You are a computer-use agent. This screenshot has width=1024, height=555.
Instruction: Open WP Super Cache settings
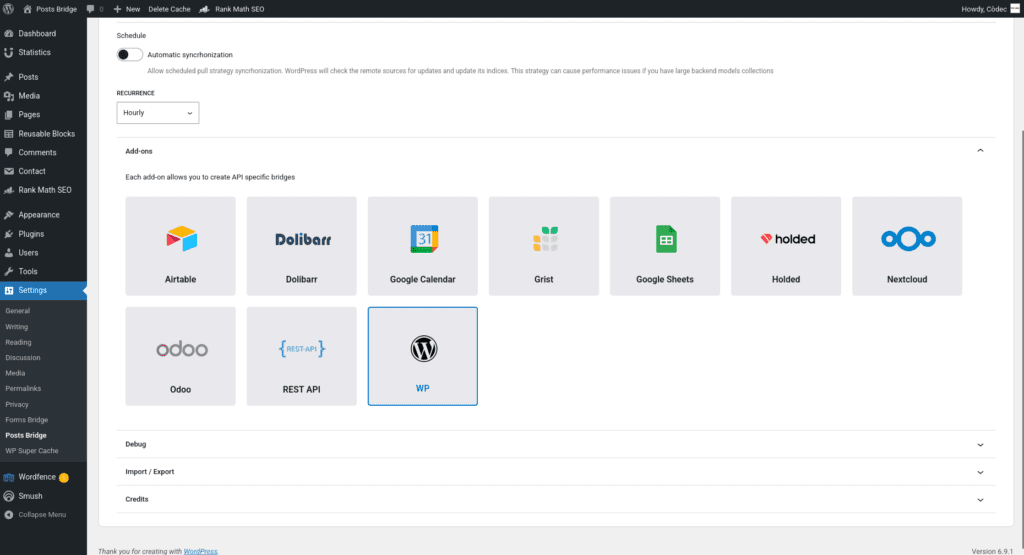pos(32,451)
